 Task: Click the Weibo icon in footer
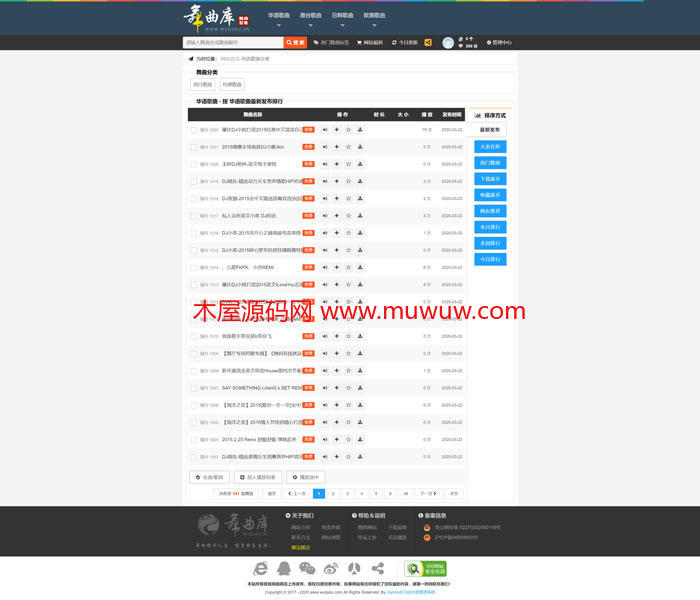pyautogui.click(x=331, y=567)
